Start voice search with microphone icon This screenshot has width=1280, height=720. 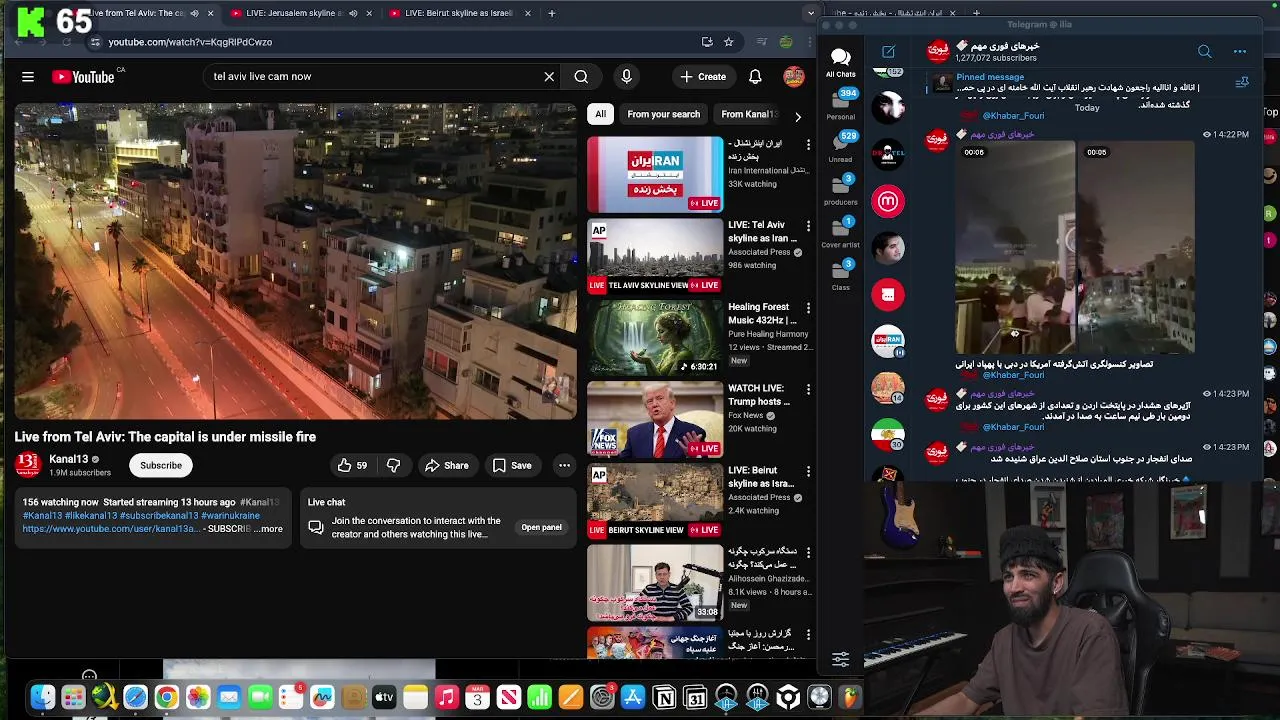tap(626, 77)
